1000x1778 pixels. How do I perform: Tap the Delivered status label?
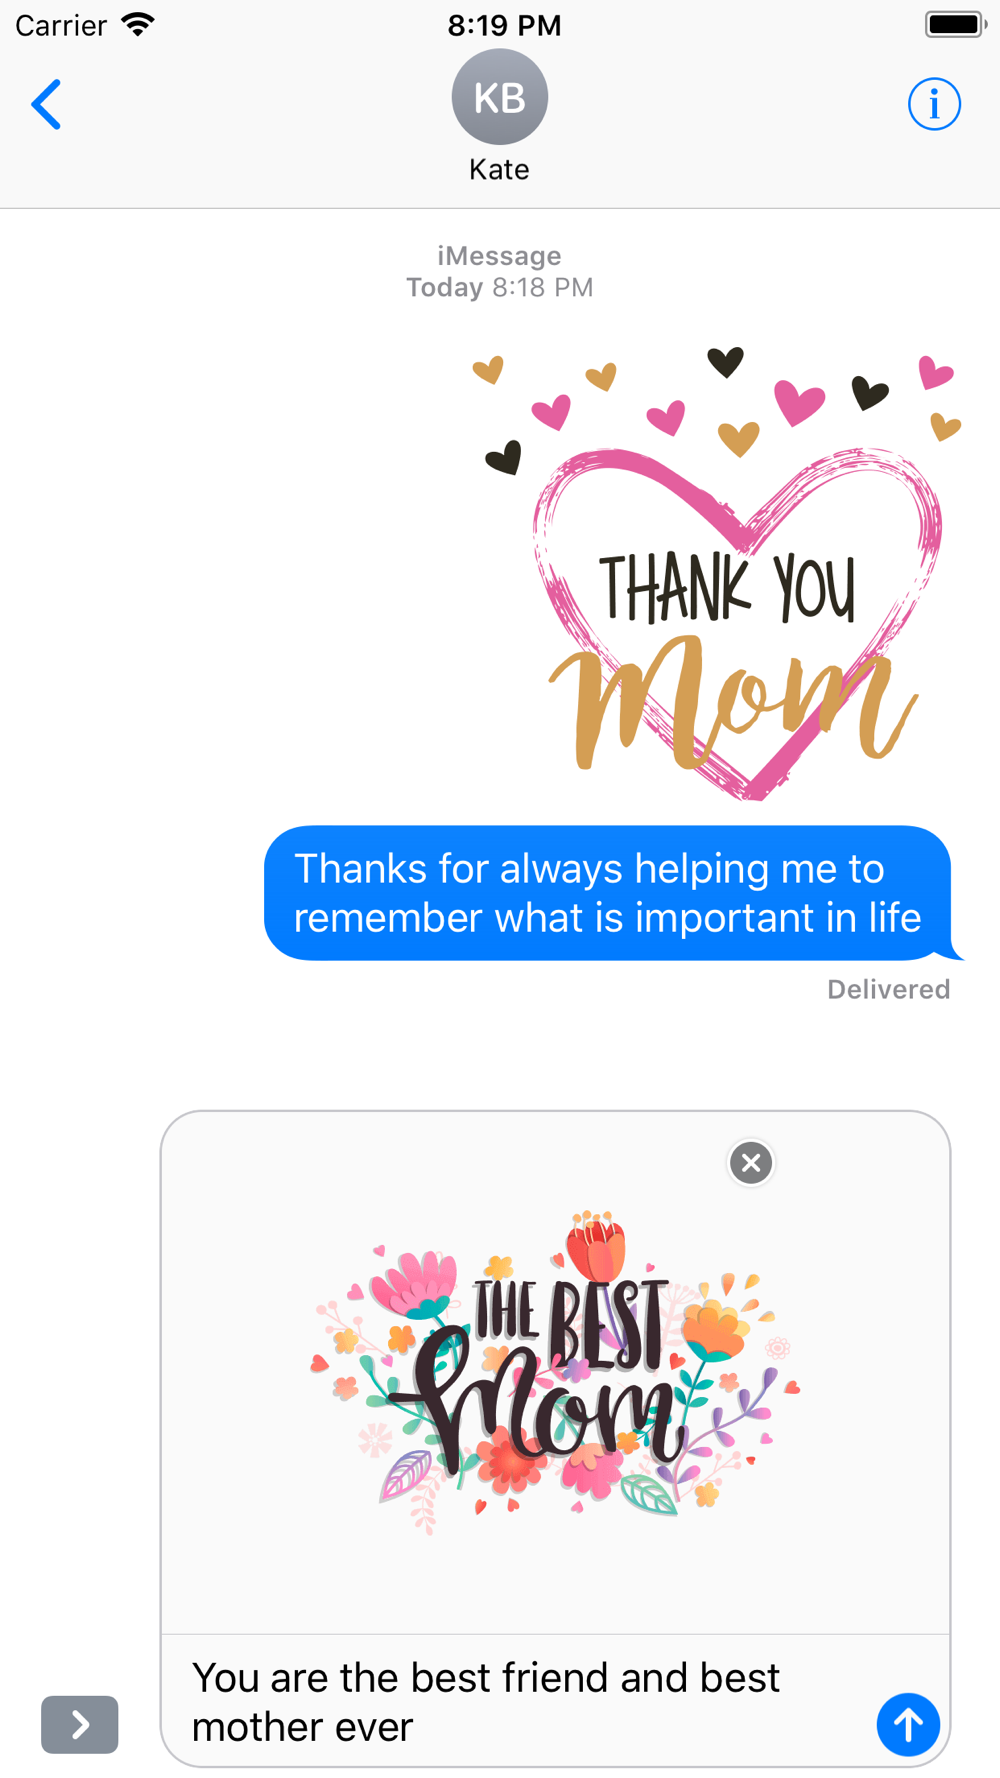[888, 989]
